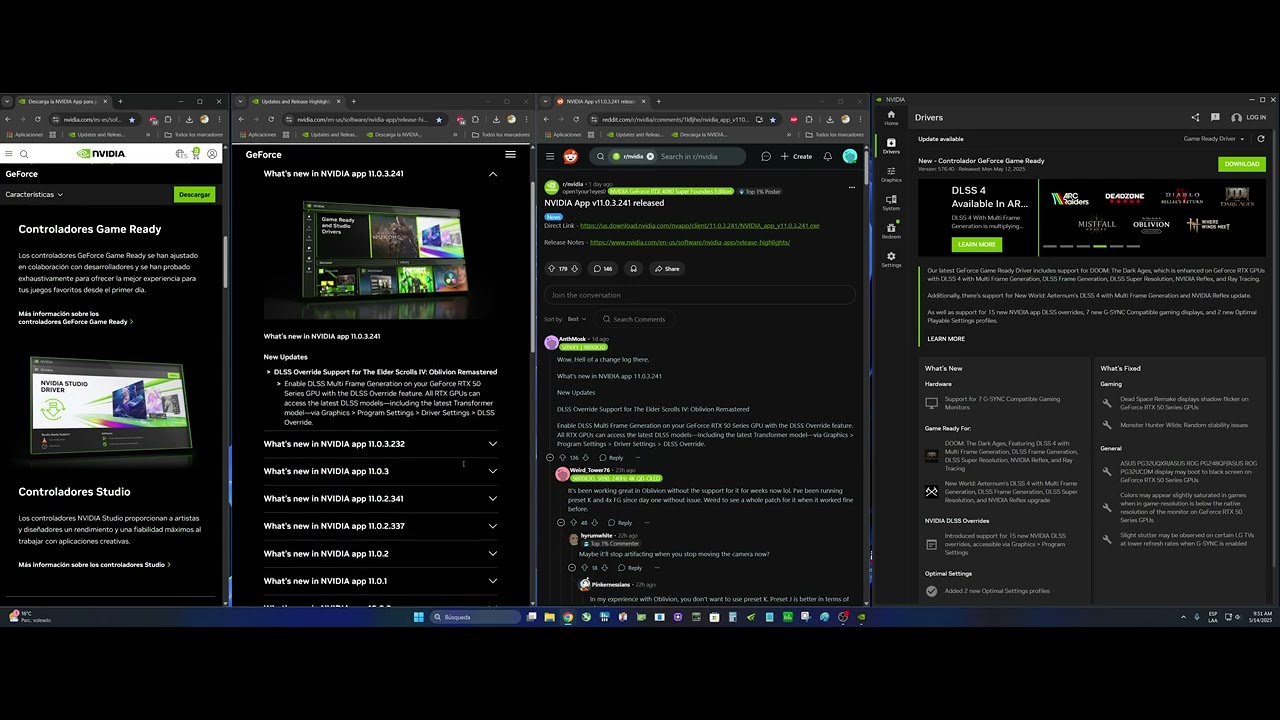Downvote the NVIDIA App released post
1280x720 pixels.
[x=575, y=268]
